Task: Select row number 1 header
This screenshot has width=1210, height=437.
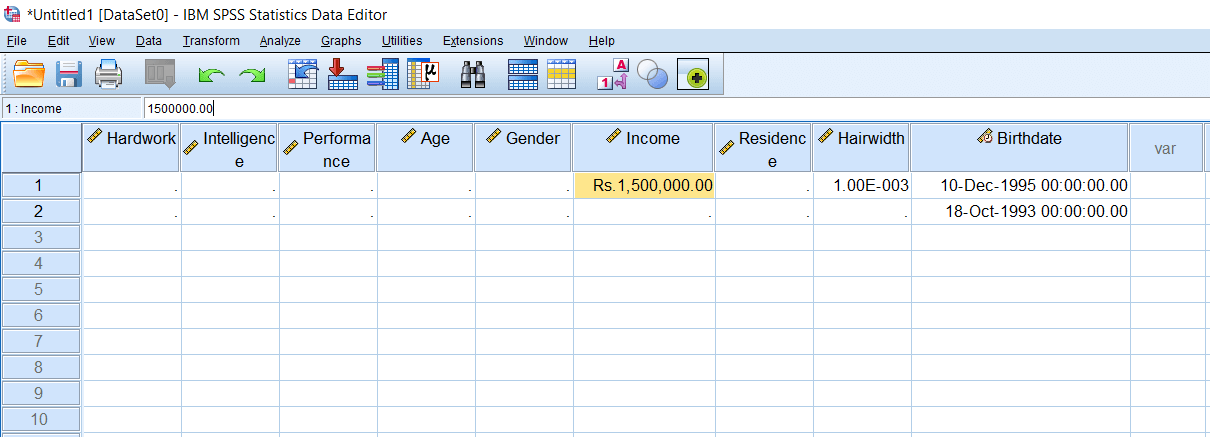Action: (x=40, y=185)
